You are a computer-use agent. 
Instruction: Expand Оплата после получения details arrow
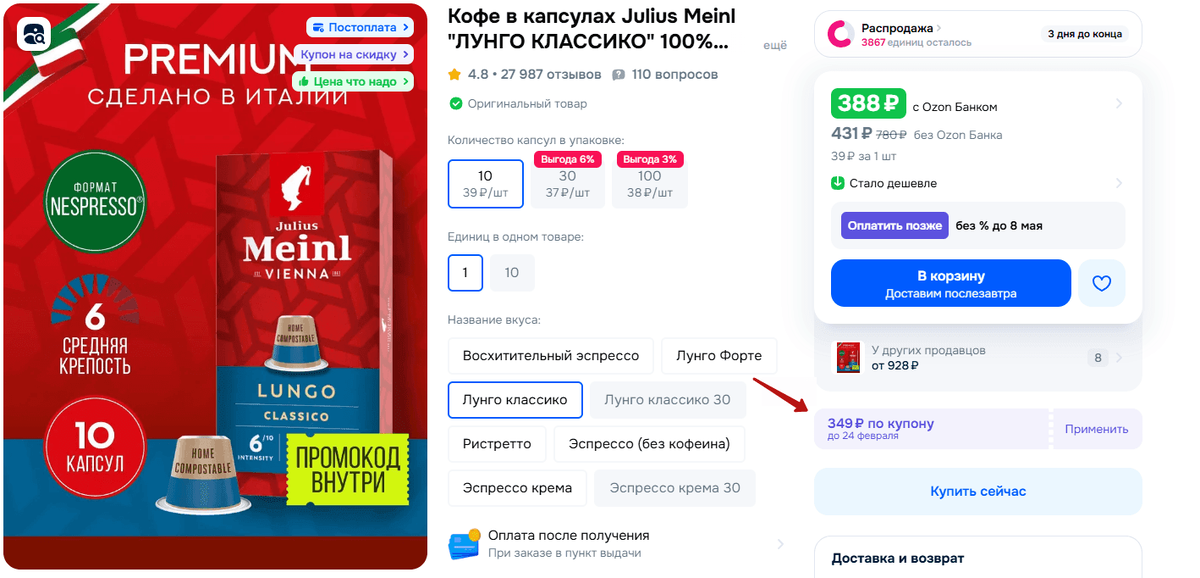click(x=780, y=544)
